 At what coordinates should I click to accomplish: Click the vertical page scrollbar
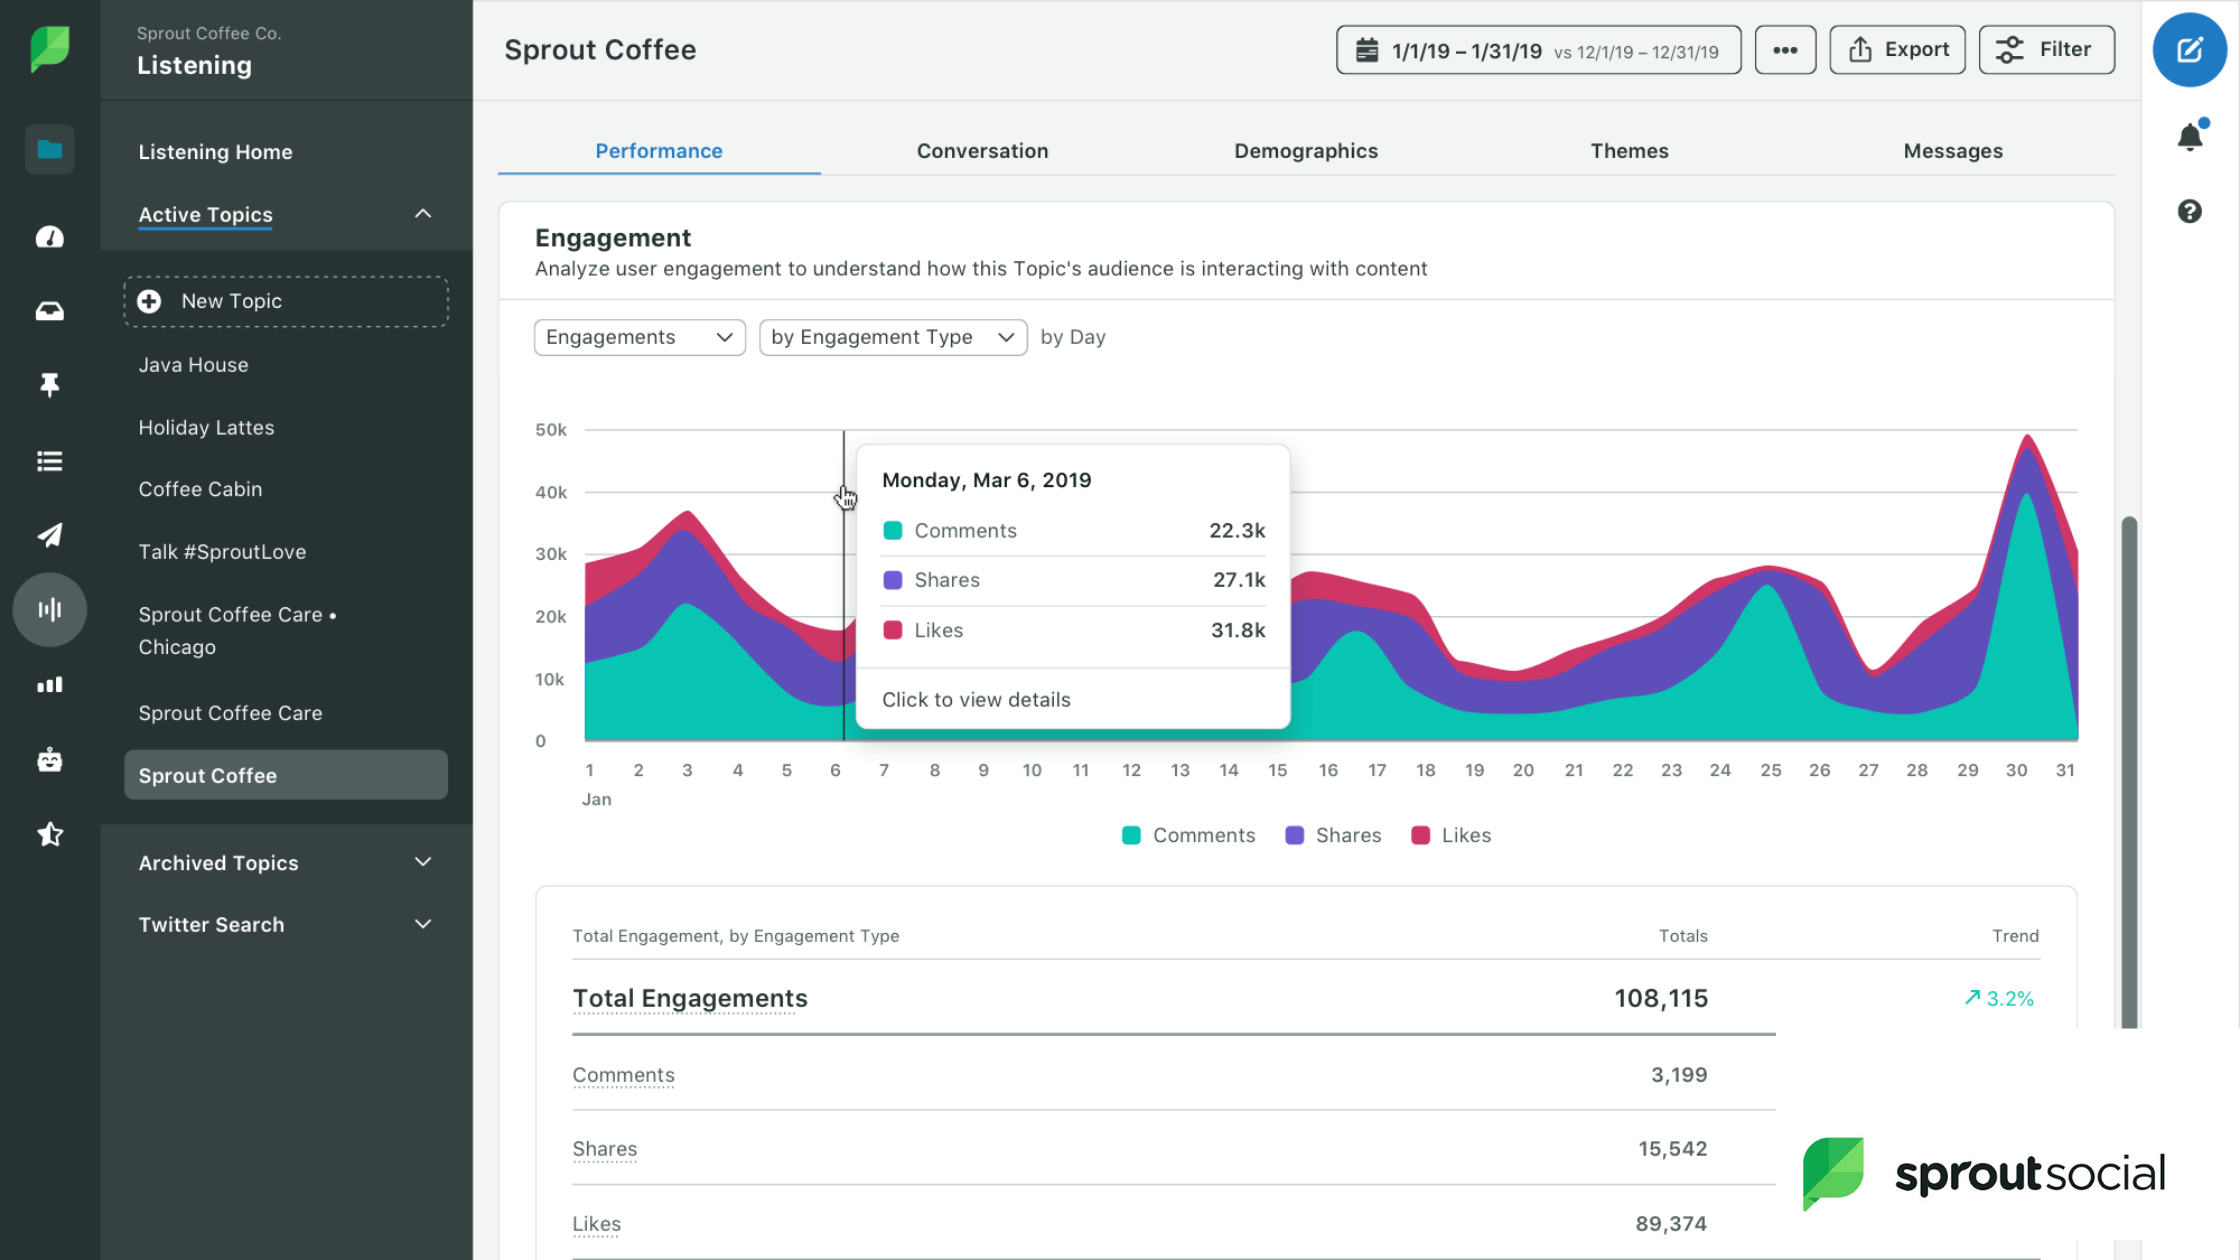click(2129, 772)
